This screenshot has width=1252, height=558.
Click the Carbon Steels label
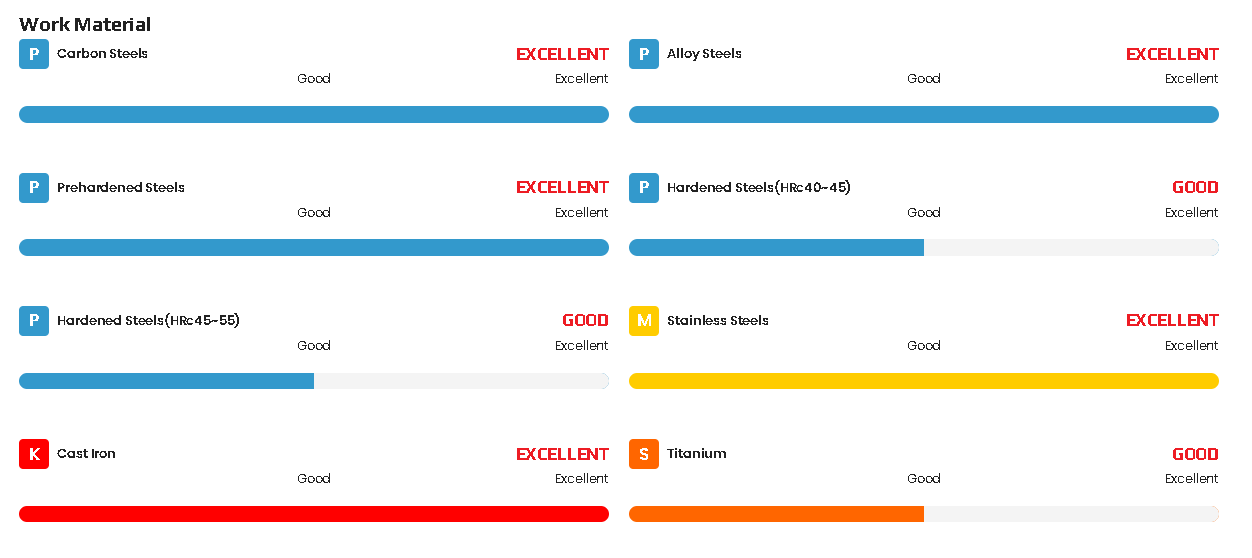pos(102,54)
